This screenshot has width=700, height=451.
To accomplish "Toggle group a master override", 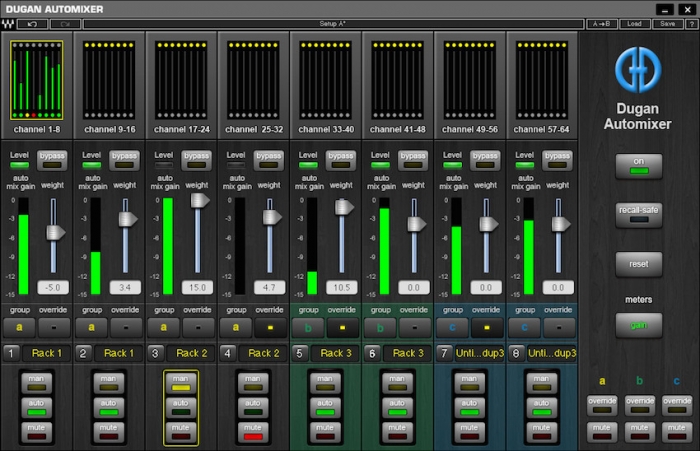I will coord(602,405).
